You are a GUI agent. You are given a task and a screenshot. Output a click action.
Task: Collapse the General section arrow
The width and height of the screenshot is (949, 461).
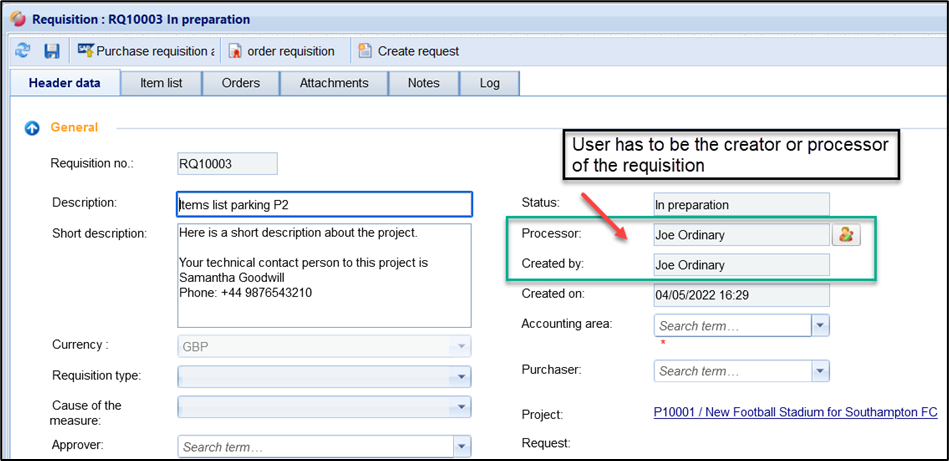pyautogui.click(x=32, y=128)
